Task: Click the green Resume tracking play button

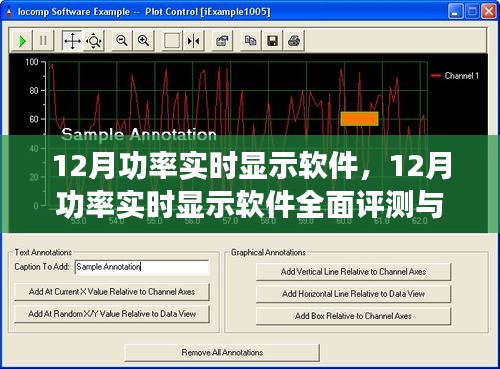Action: coord(22,41)
